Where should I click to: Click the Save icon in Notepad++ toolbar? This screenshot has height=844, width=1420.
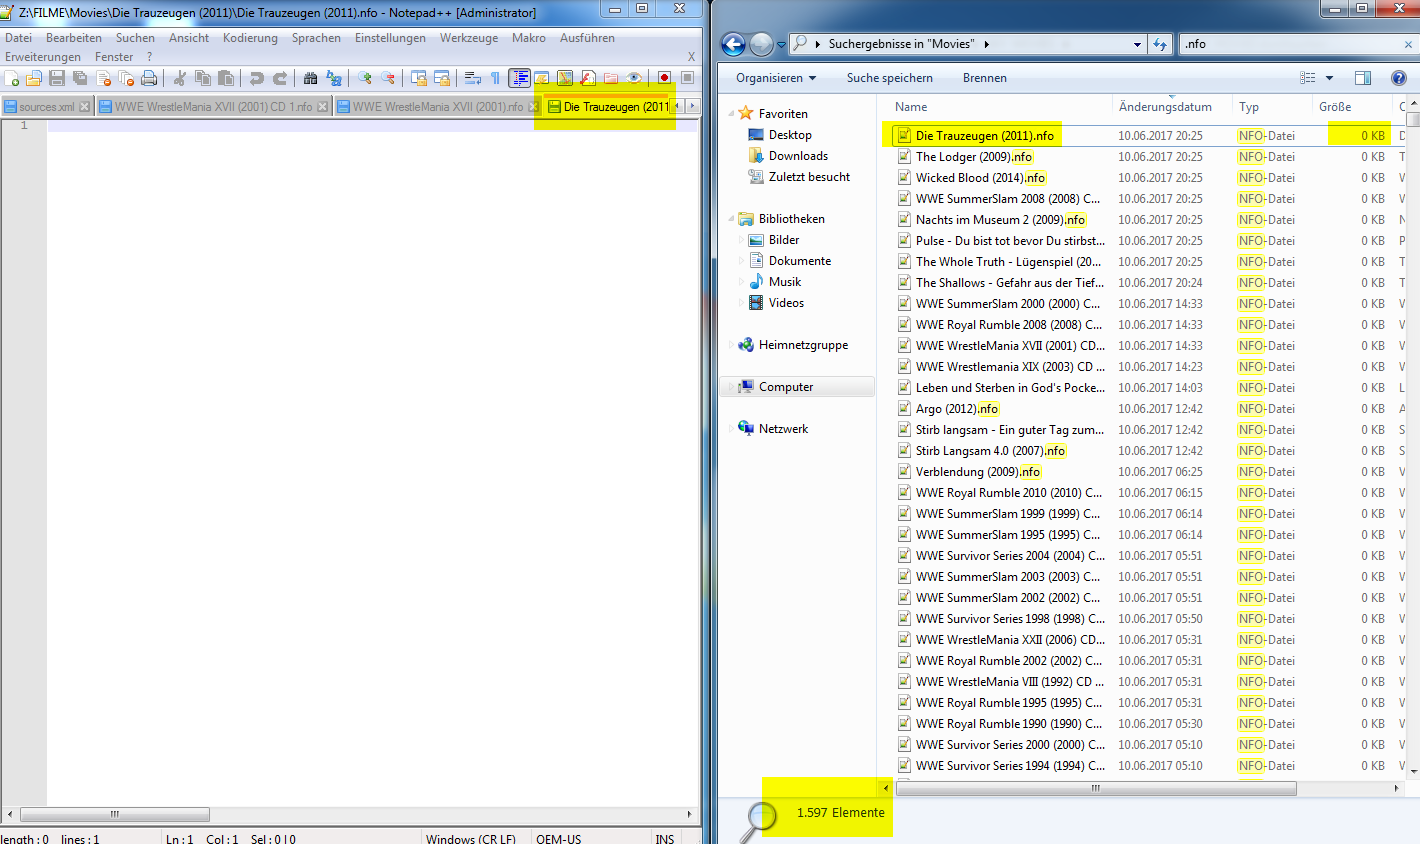pyautogui.click(x=57, y=78)
